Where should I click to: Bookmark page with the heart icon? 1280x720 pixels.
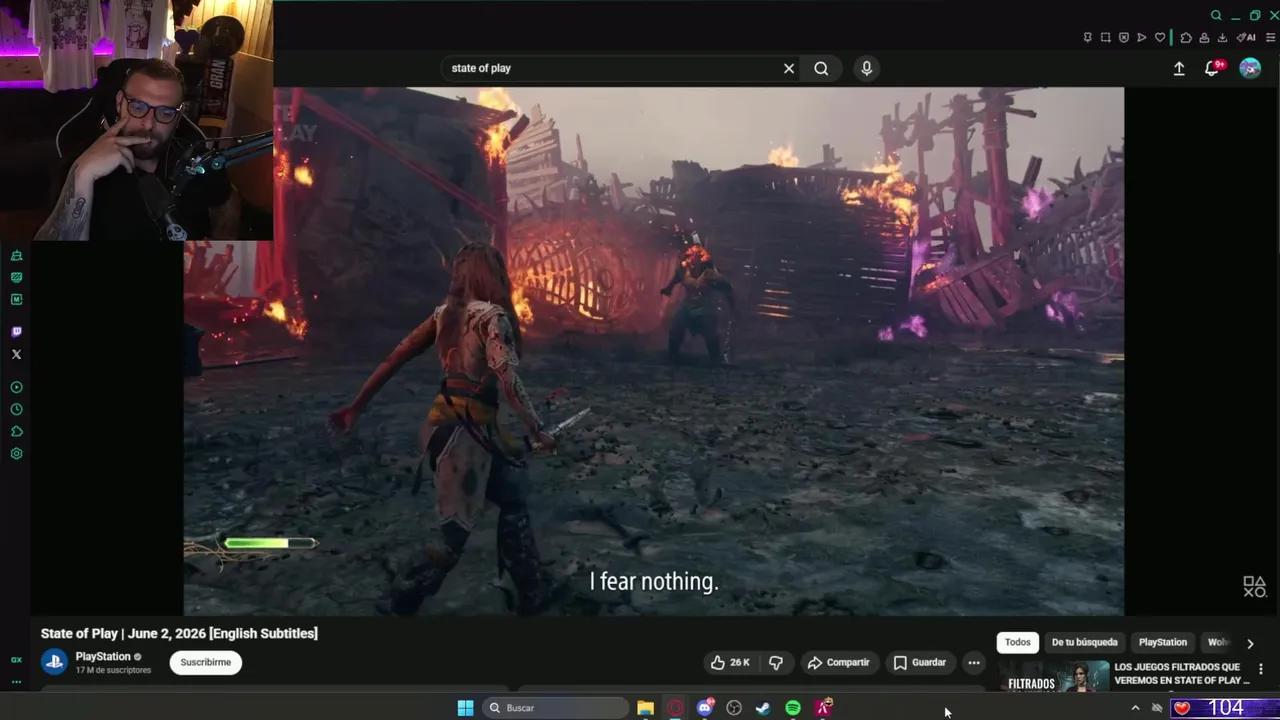[1160, 38]
